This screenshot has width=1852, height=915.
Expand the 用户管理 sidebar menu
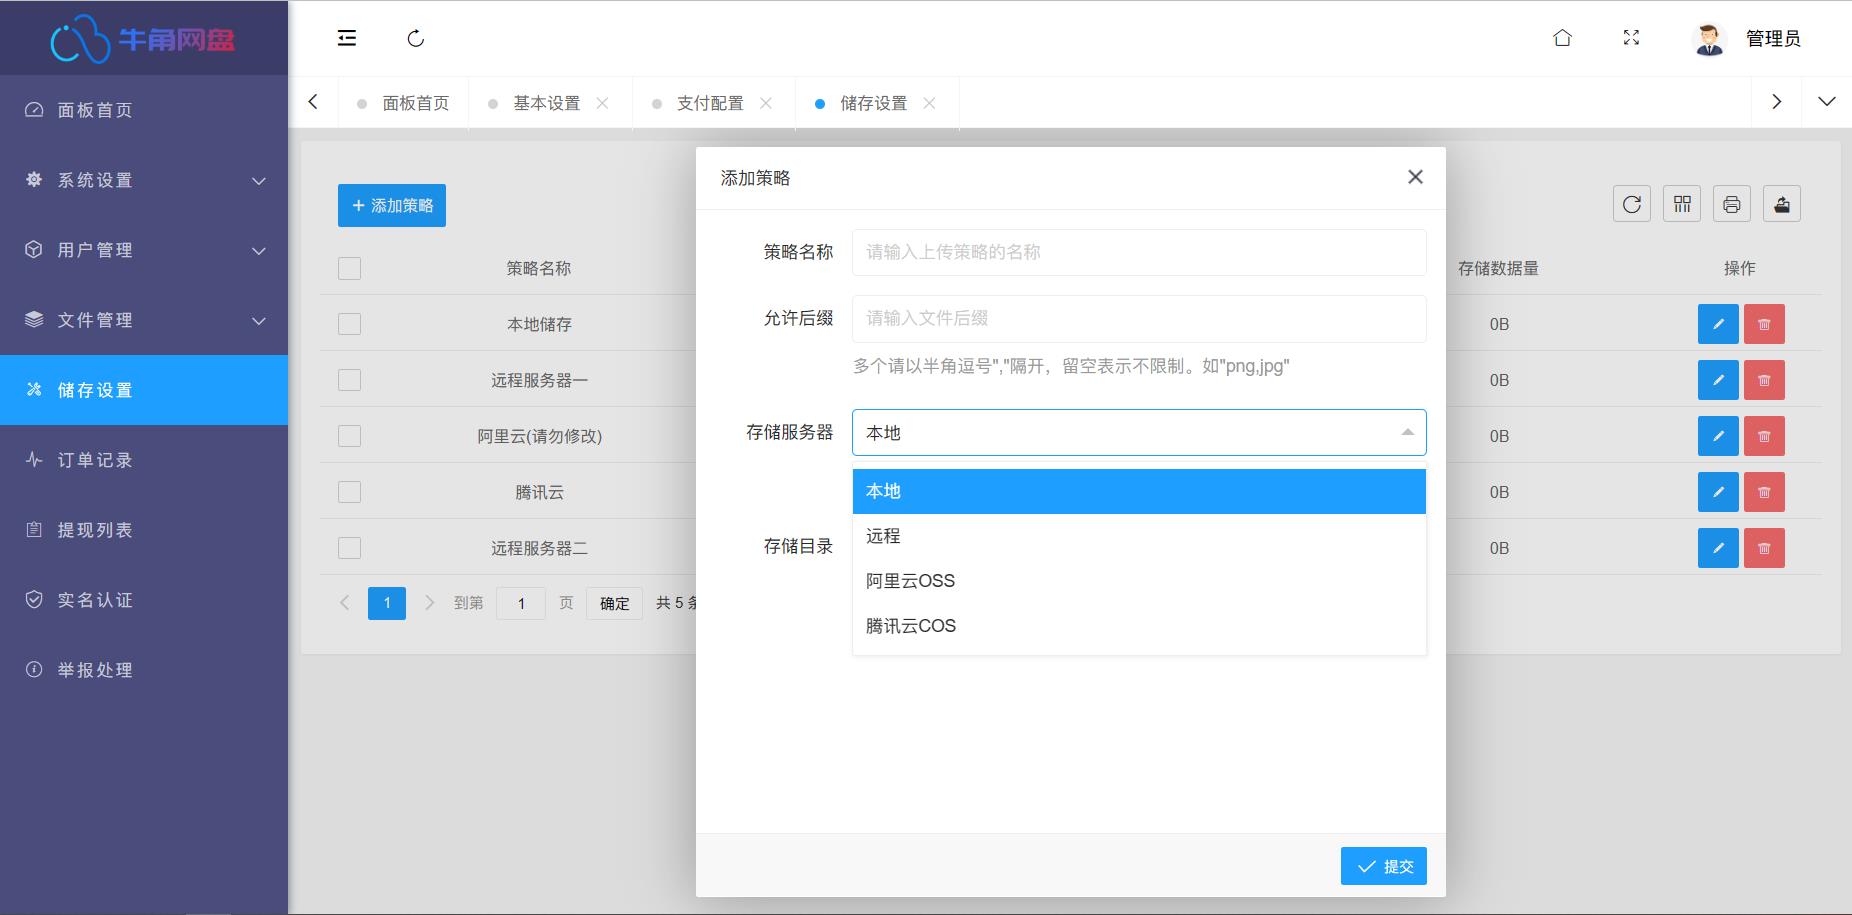[144, 250]
